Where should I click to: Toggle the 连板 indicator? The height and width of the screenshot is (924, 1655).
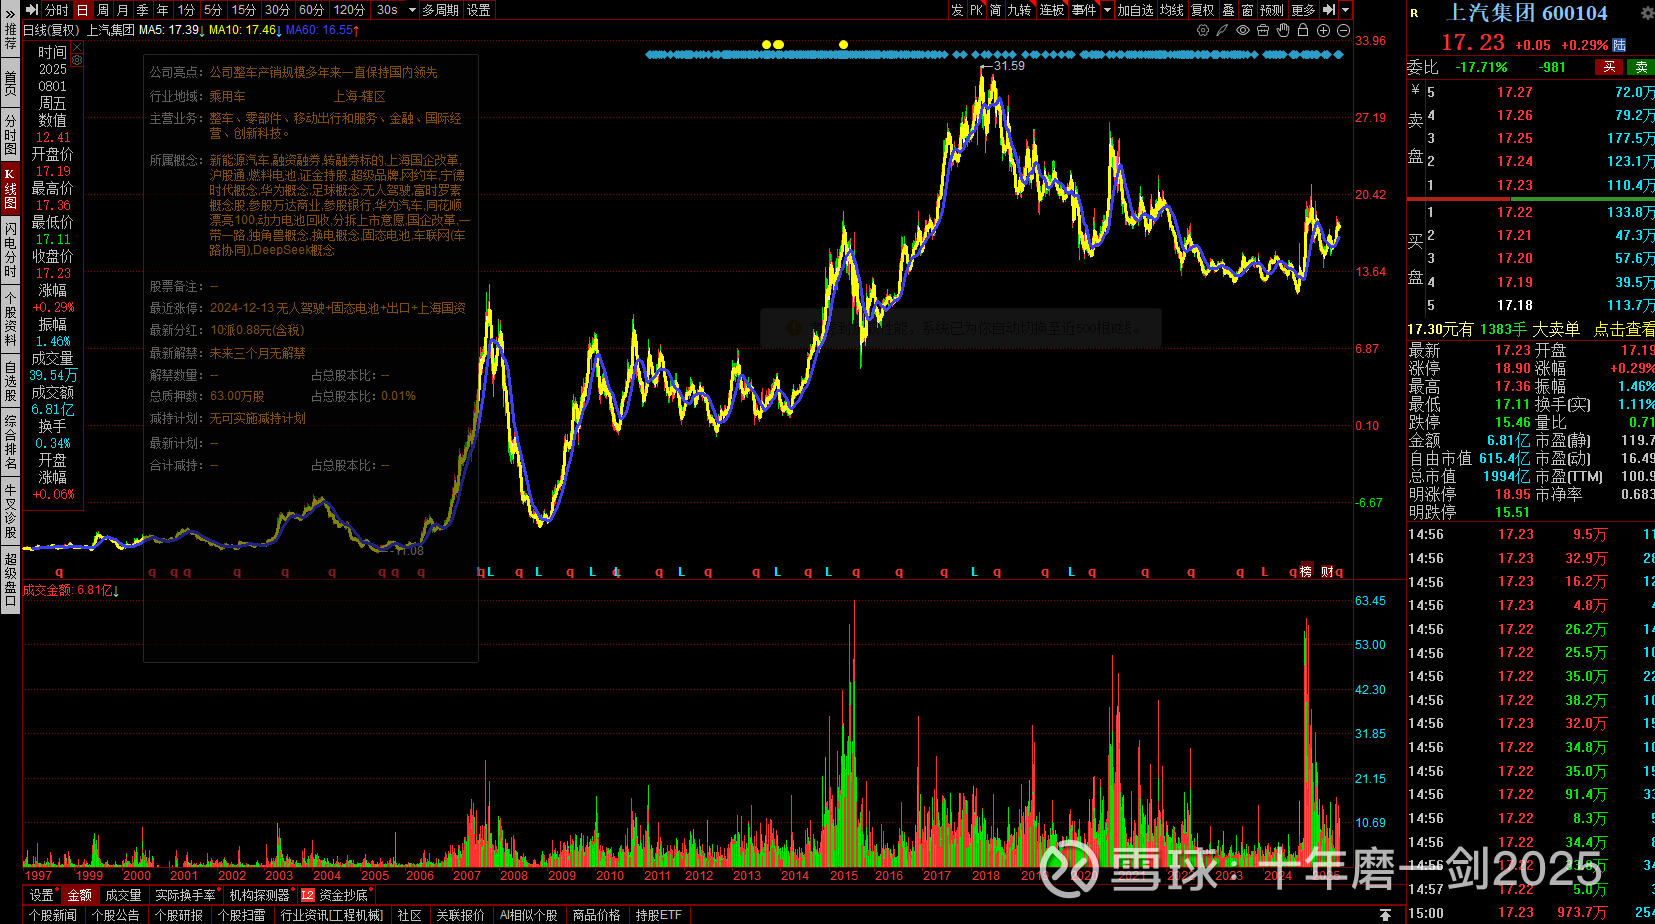click(x=1051, y=10)
